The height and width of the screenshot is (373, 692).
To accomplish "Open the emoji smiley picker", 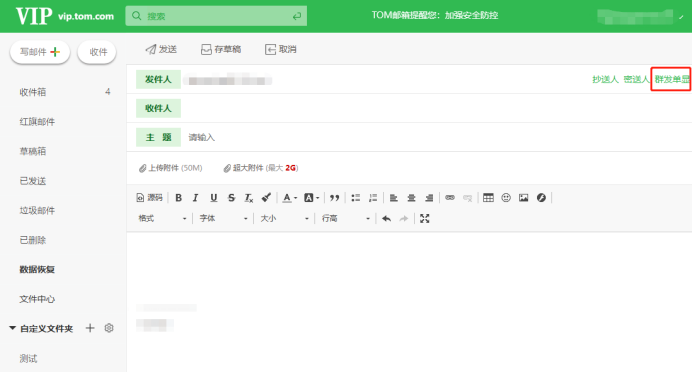I will 506,197.
